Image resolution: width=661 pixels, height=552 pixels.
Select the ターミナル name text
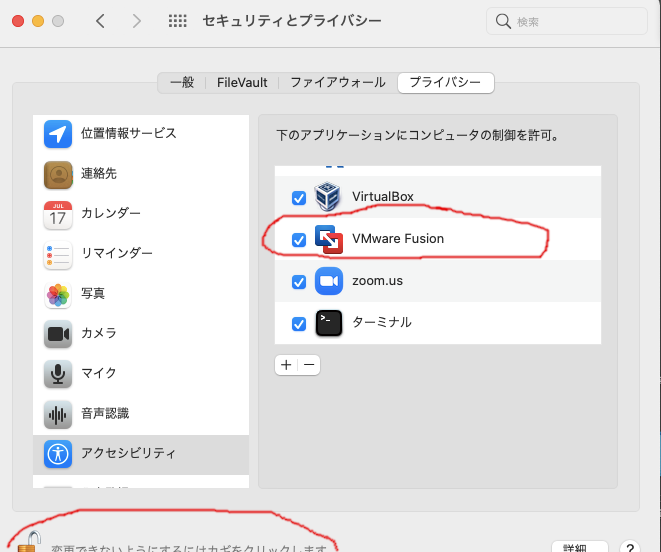pyautogui.click(x=382, y=323)
